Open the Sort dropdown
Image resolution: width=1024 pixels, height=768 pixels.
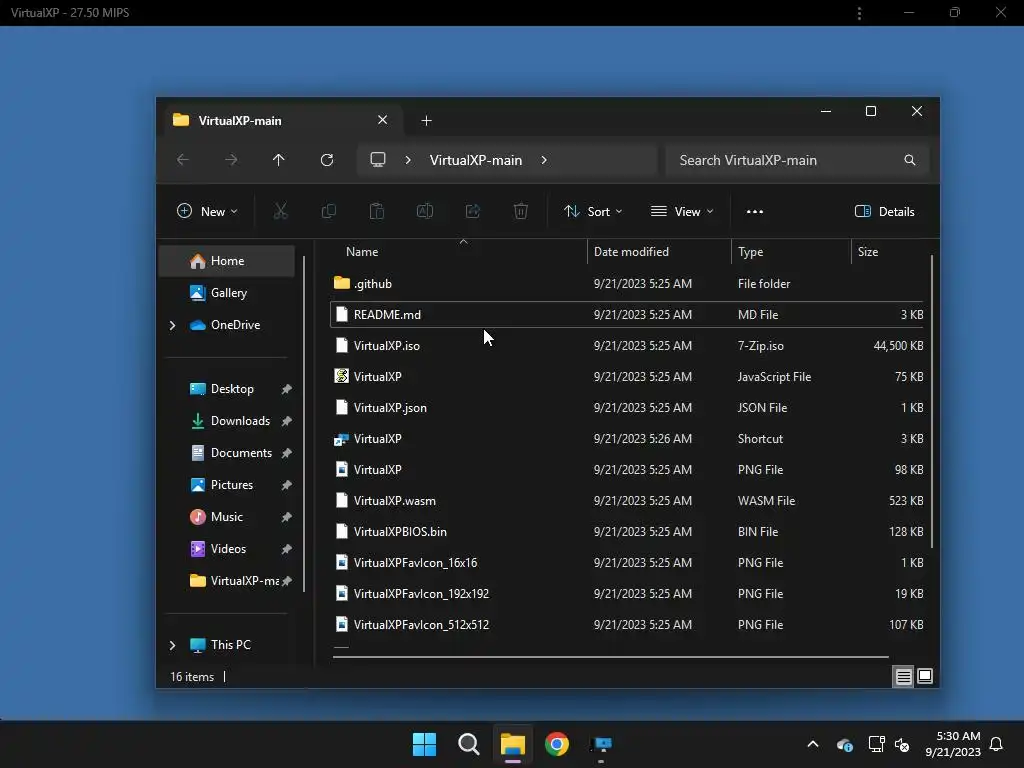593,212
